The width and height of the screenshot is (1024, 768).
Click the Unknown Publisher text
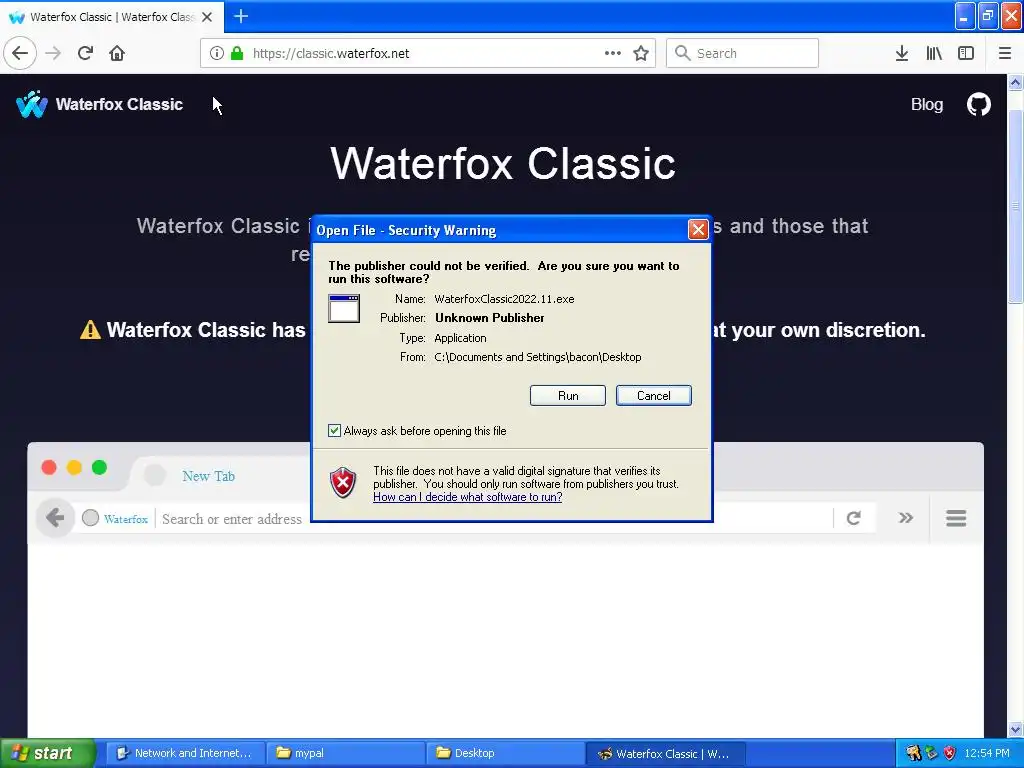coord(490,318)
